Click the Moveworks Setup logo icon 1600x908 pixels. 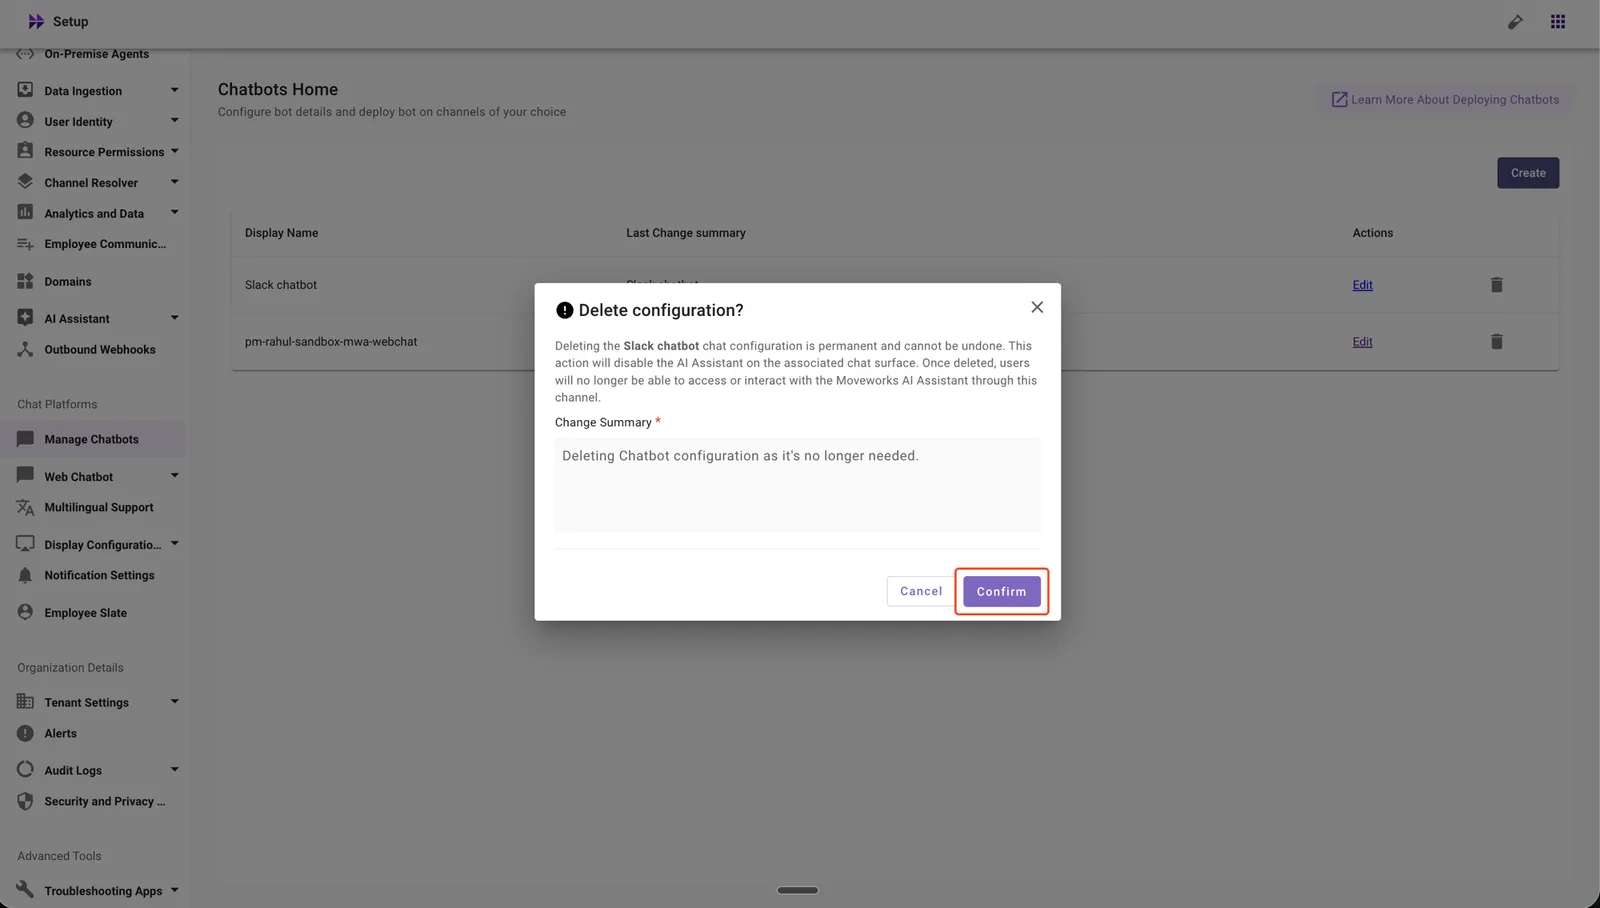(36, 21)
